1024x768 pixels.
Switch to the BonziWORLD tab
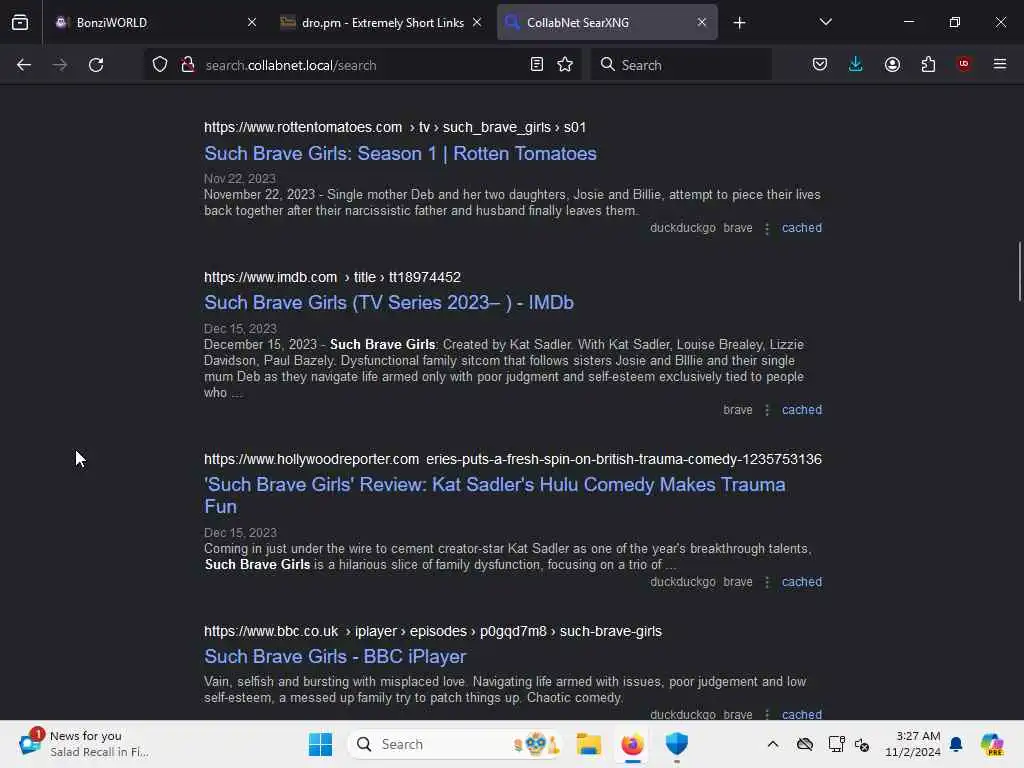click(x=155, y=22)
